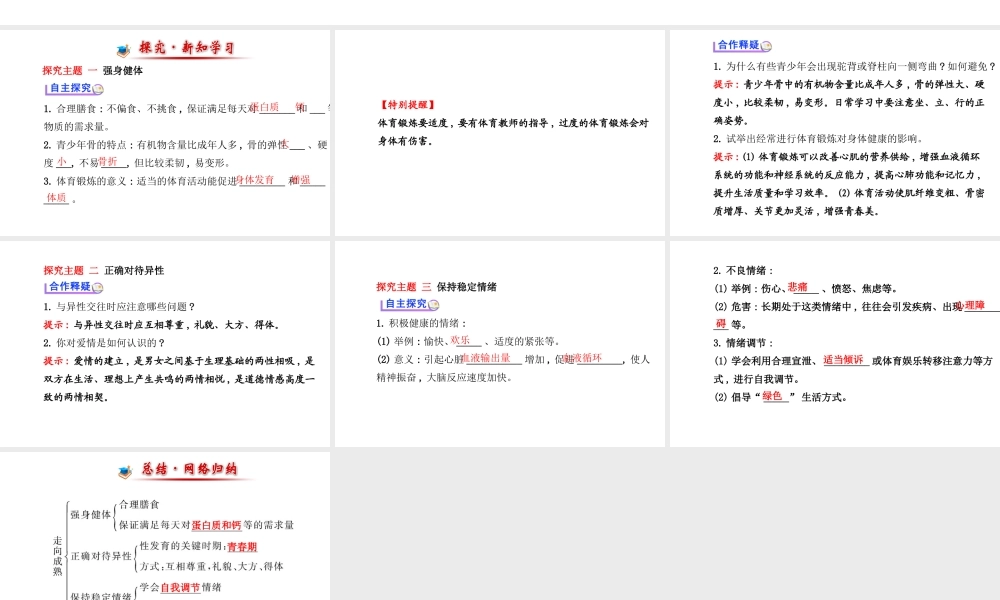
Task: Open the 不良情绪 slide thumbnail
Action: [835, 344]
